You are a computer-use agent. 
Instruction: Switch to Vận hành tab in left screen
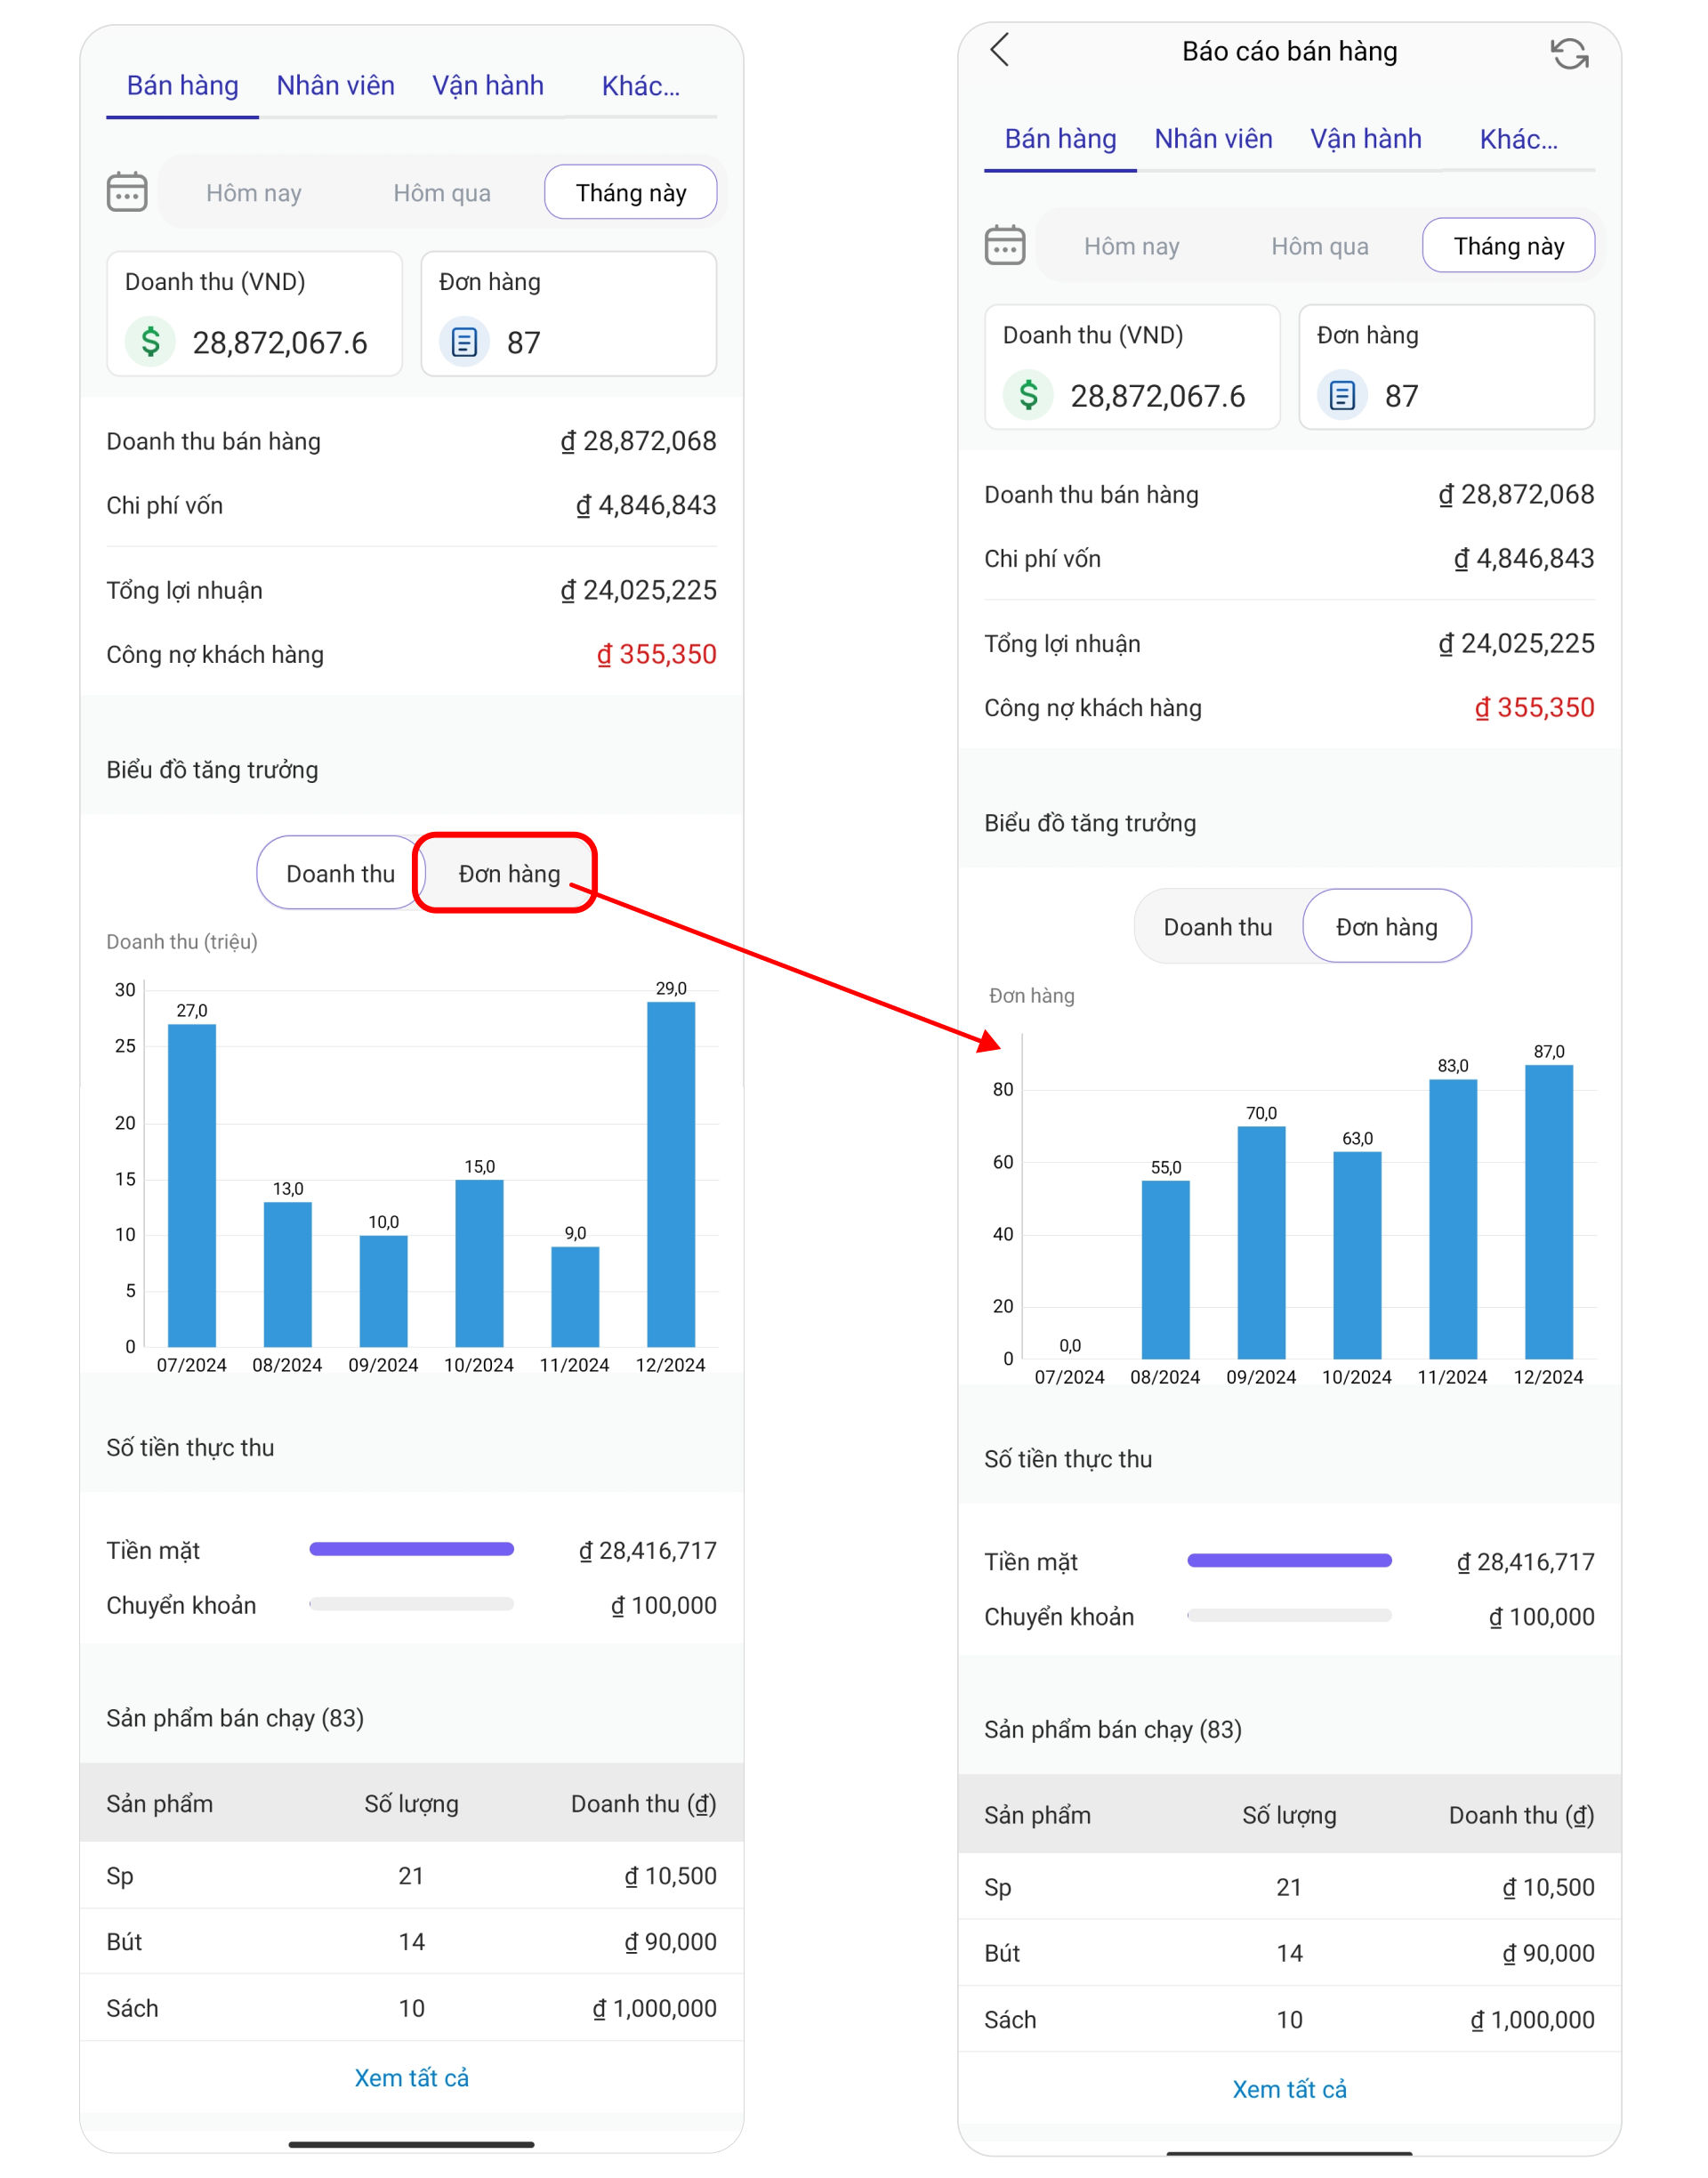tap(488, 86)
